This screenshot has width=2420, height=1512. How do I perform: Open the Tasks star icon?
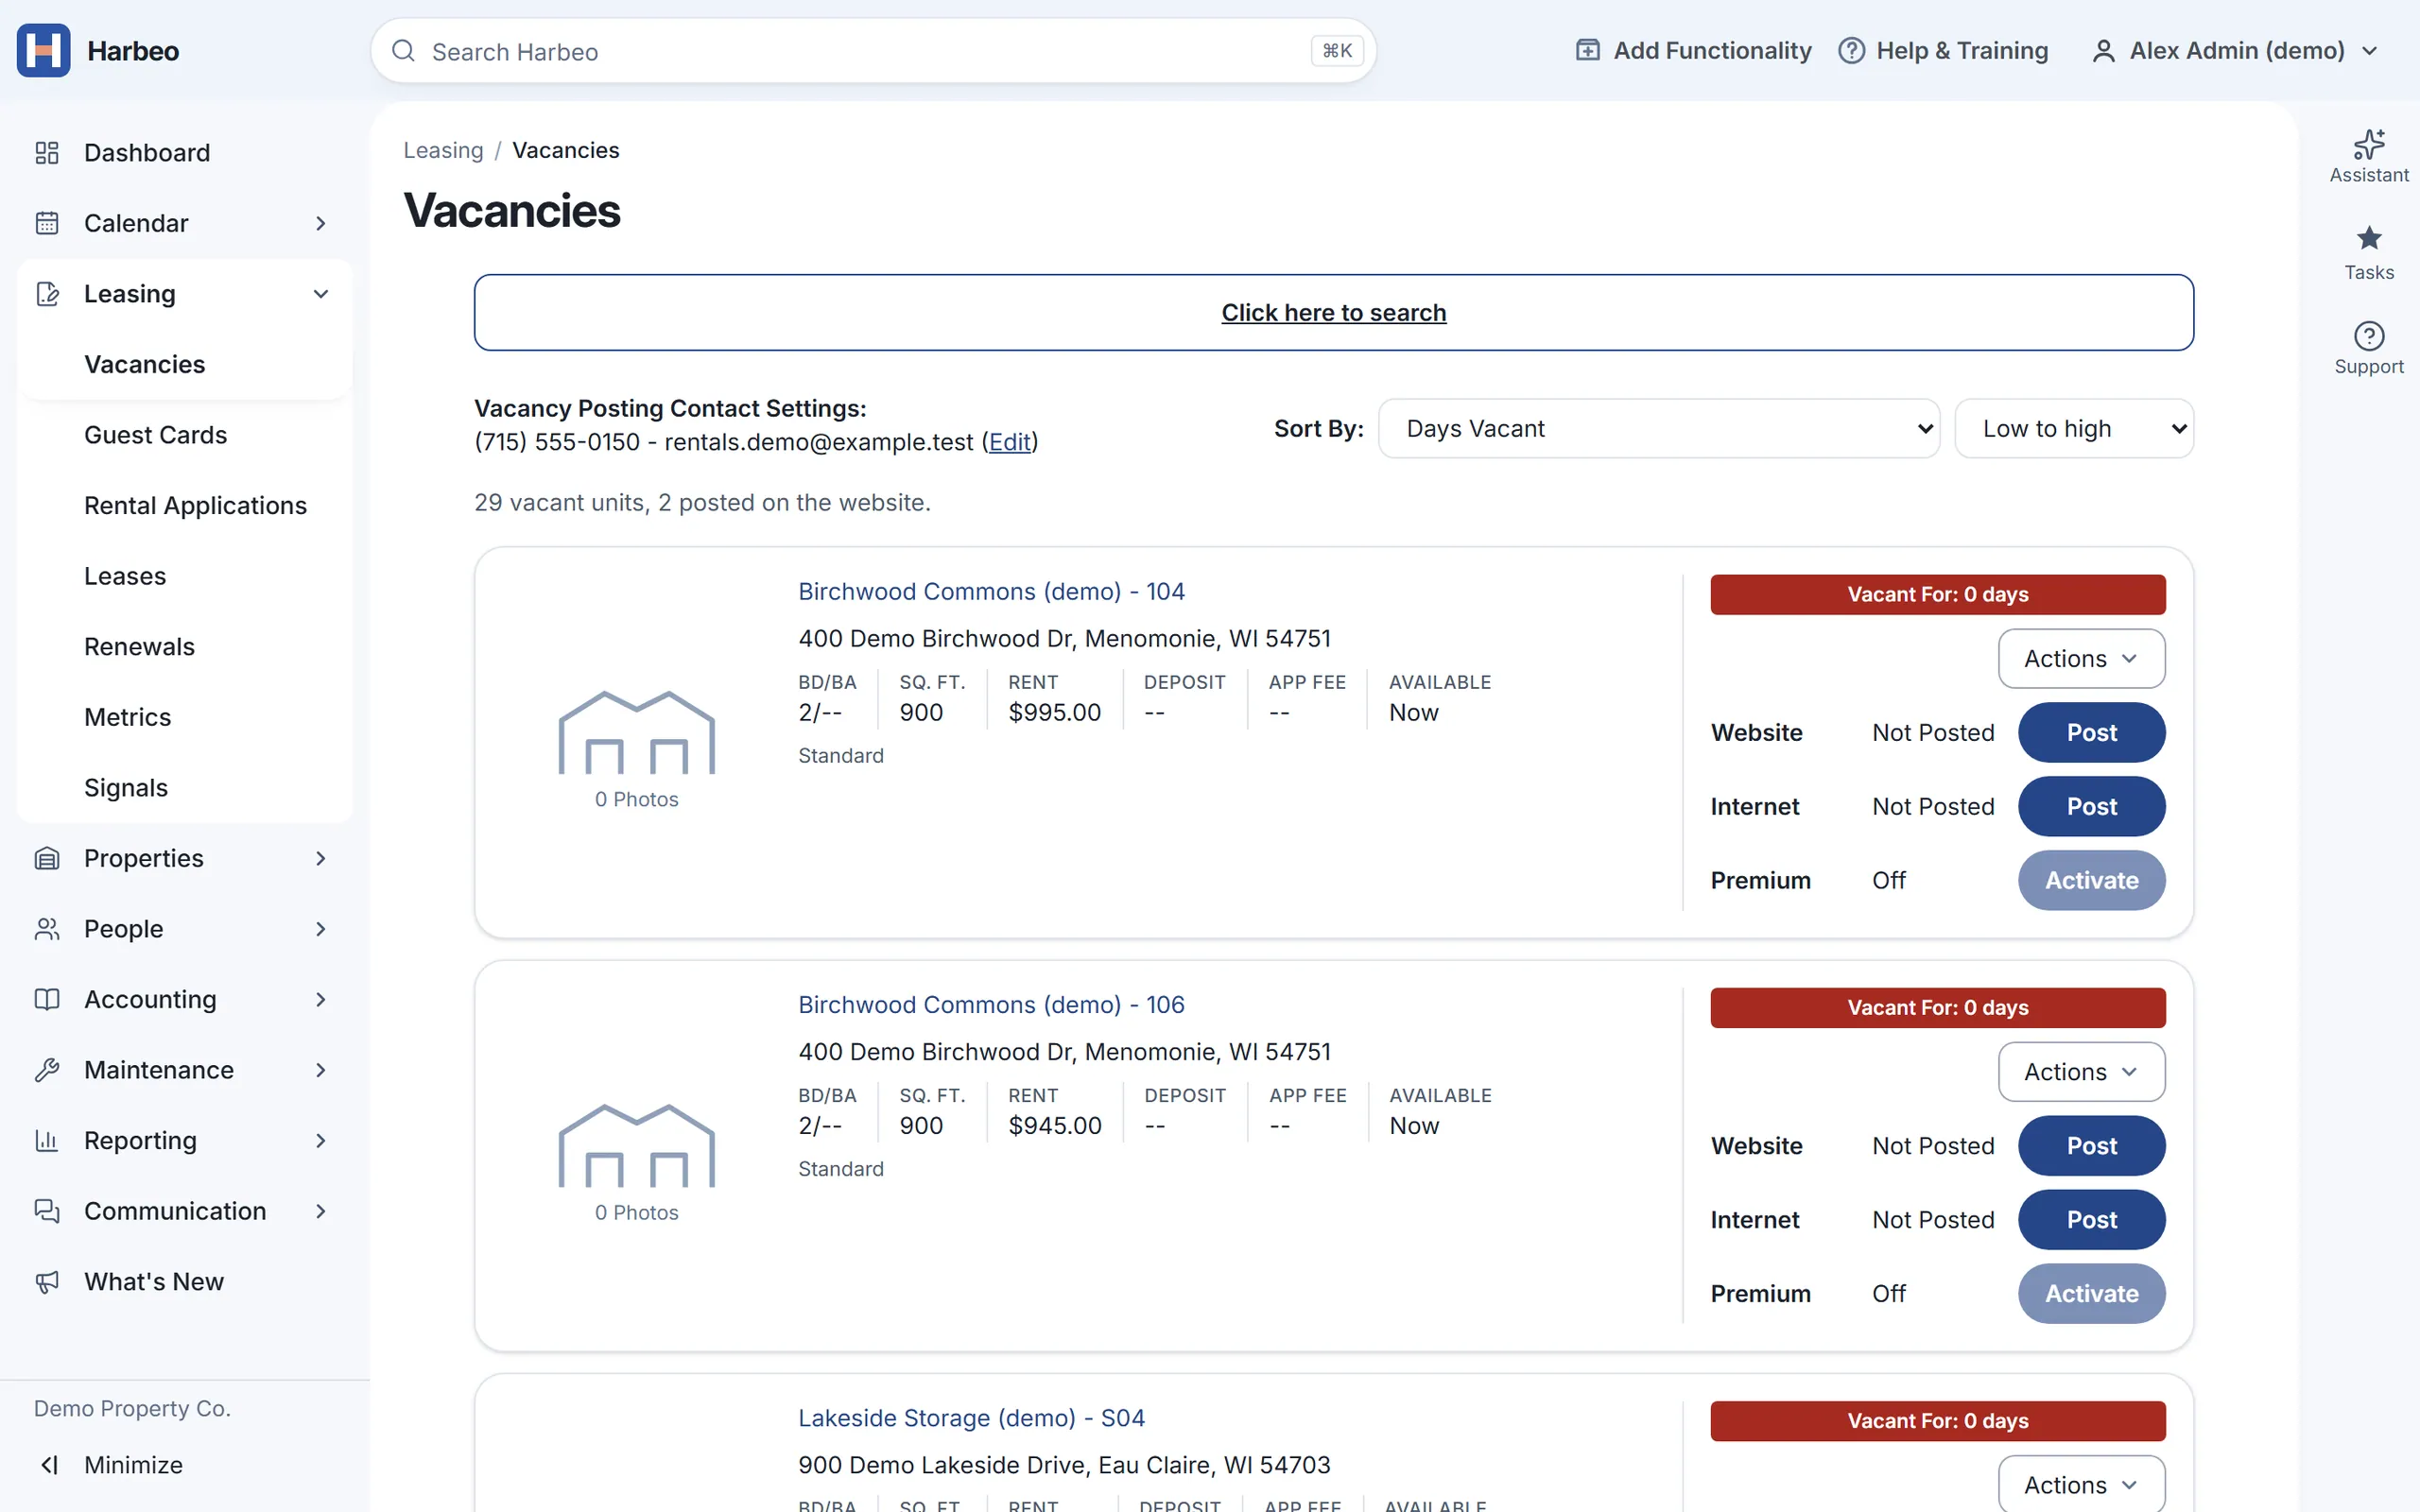[x=2369, y=238]
